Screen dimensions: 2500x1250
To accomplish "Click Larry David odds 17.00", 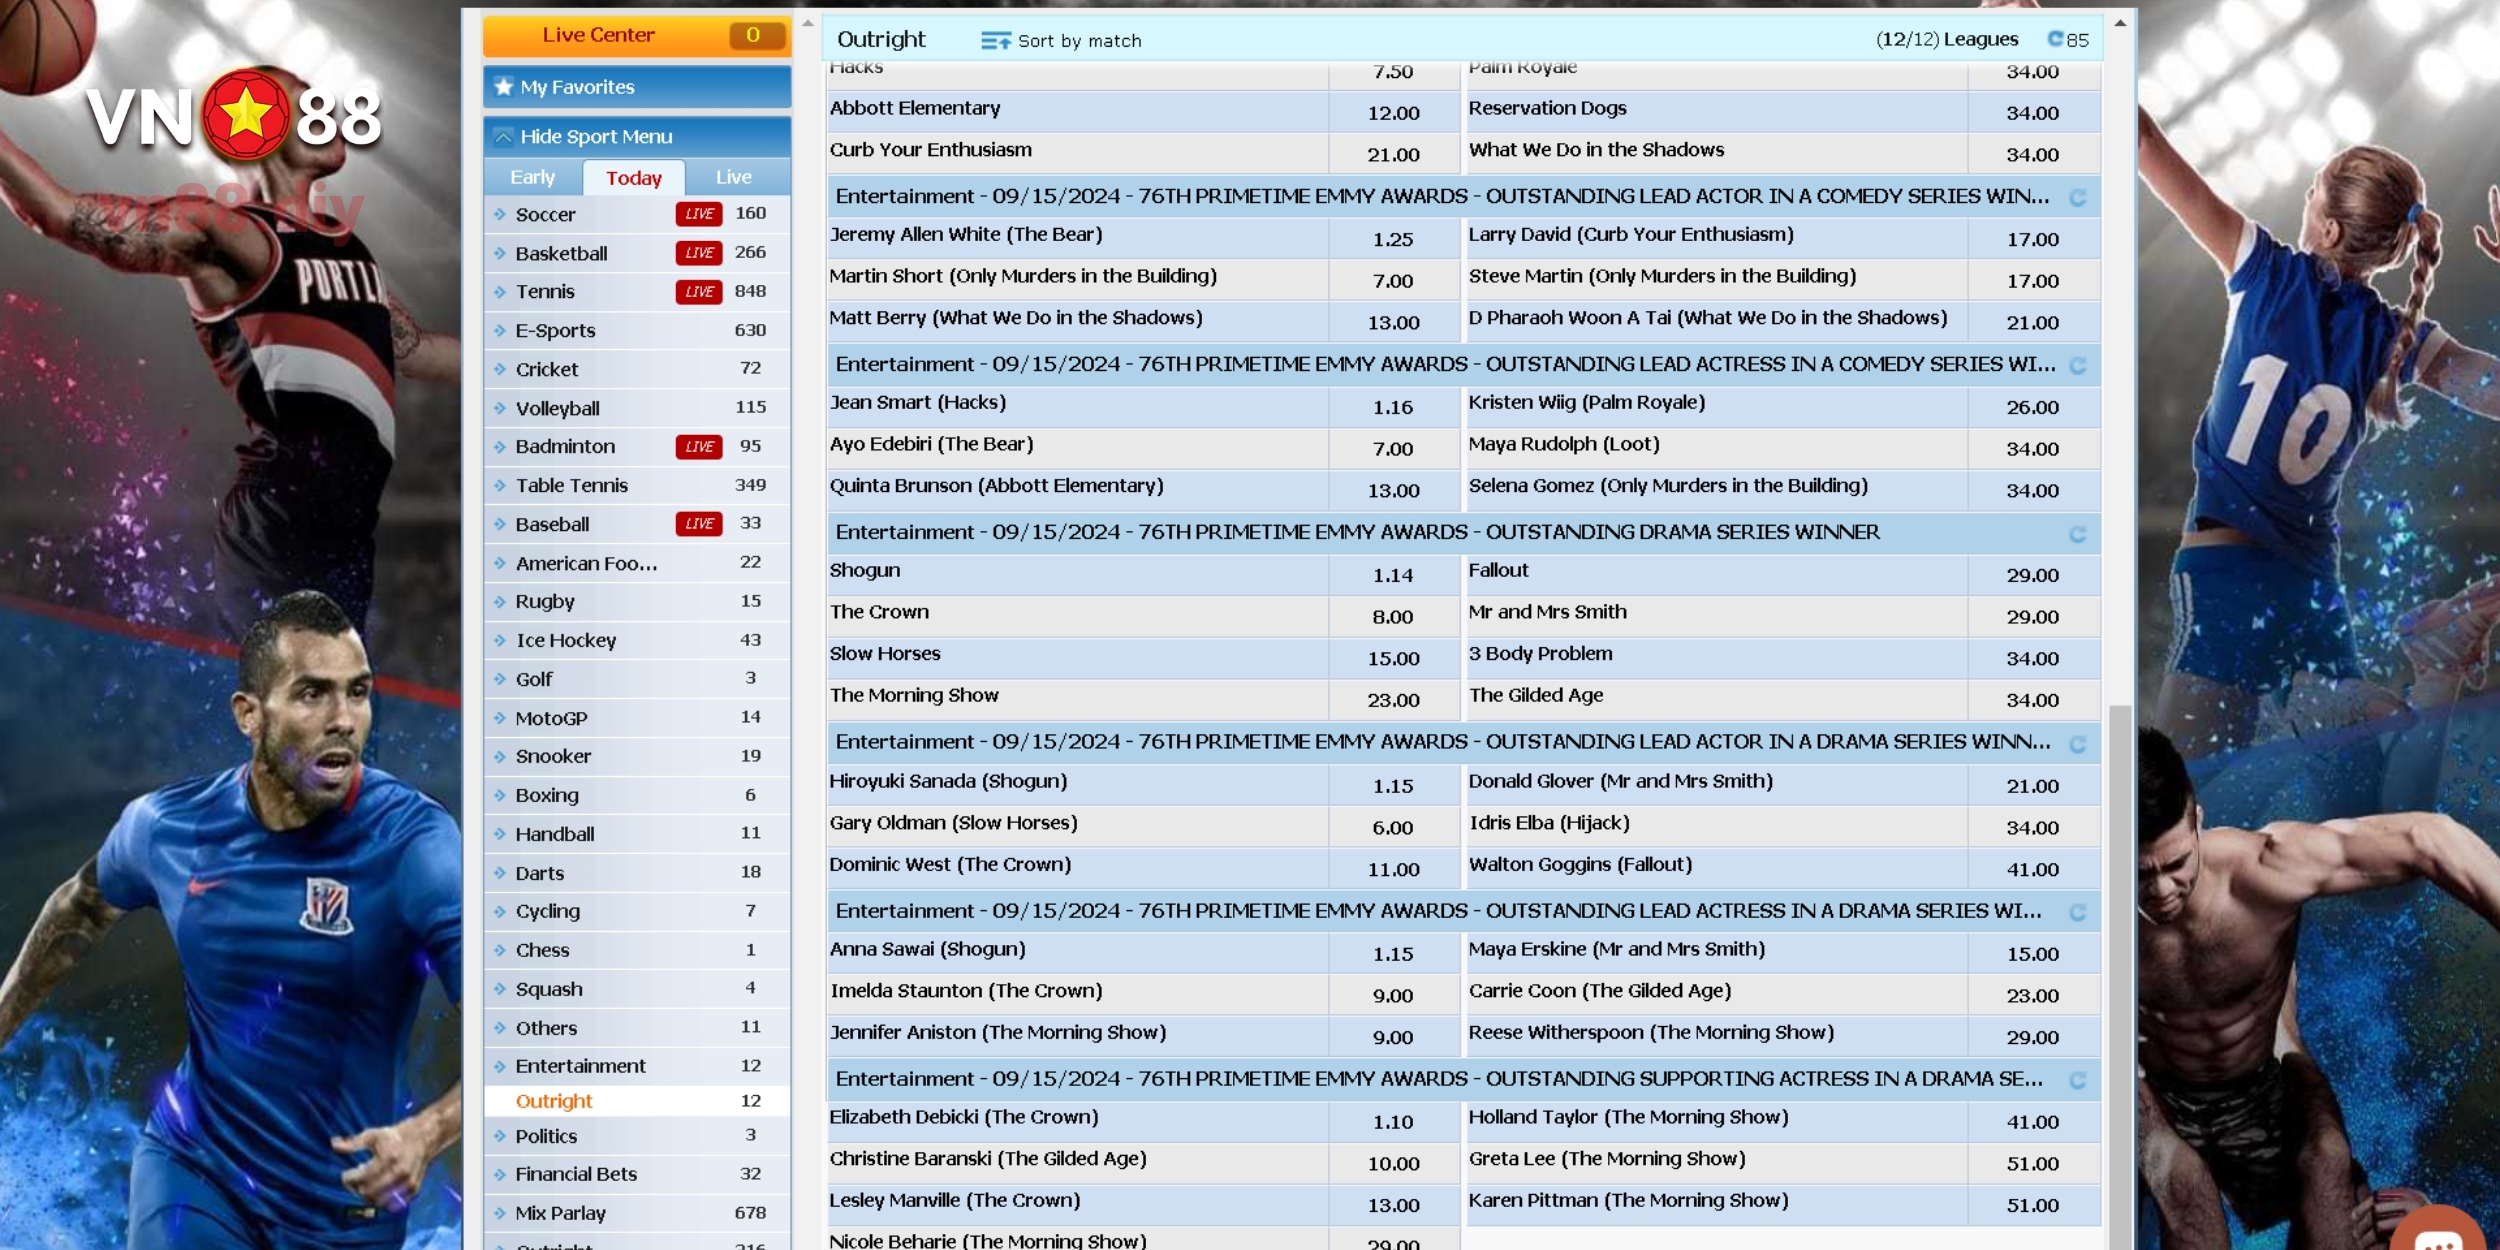I will [2033, 240].
